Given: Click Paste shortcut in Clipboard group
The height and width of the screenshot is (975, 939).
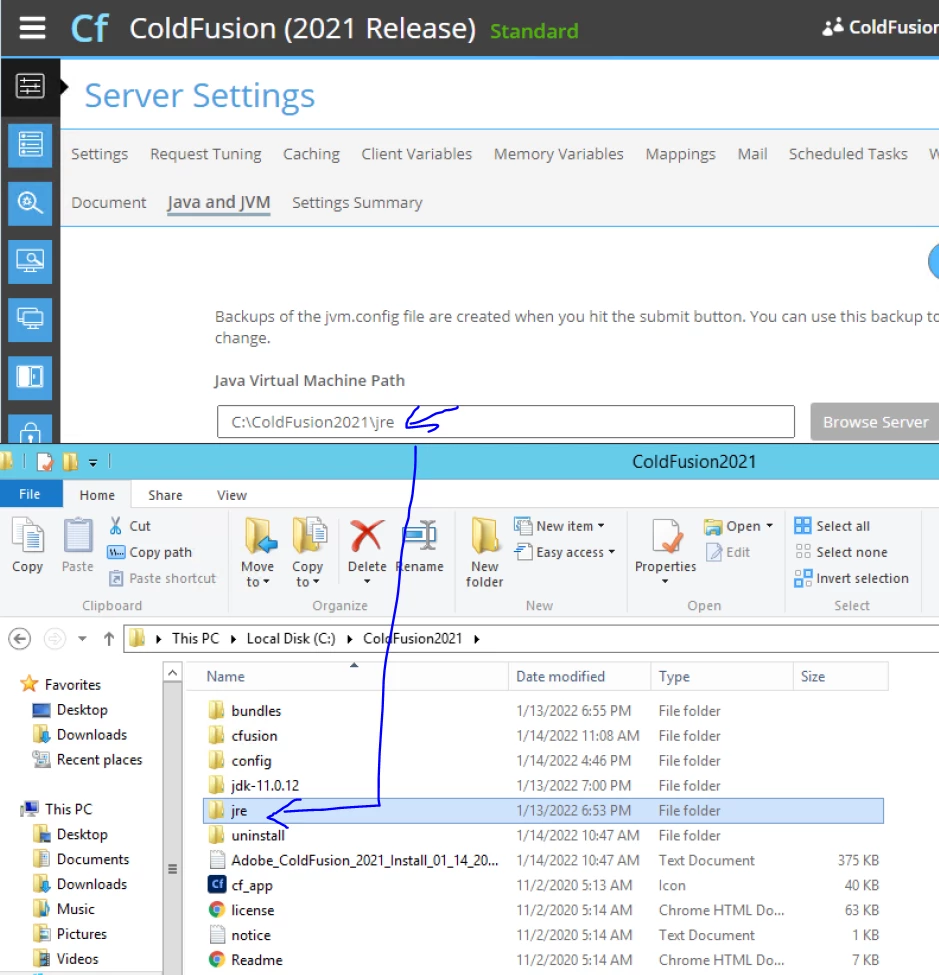Looking at the screenshot, I should 162,578.
